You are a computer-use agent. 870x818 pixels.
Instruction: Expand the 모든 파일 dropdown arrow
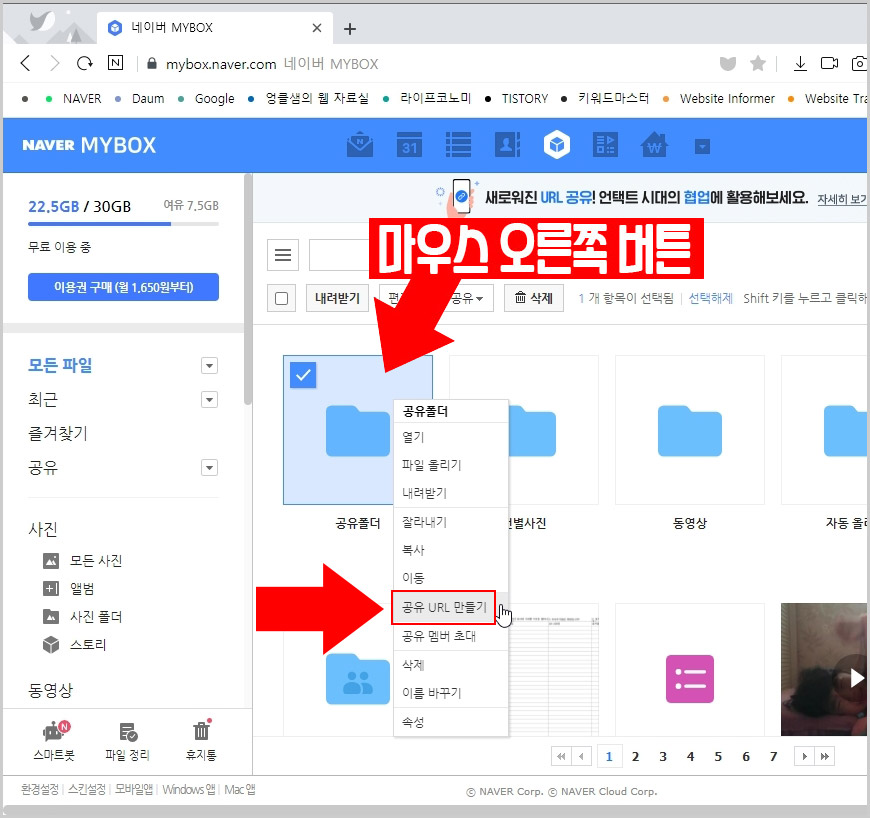click(x=209, y=365)
